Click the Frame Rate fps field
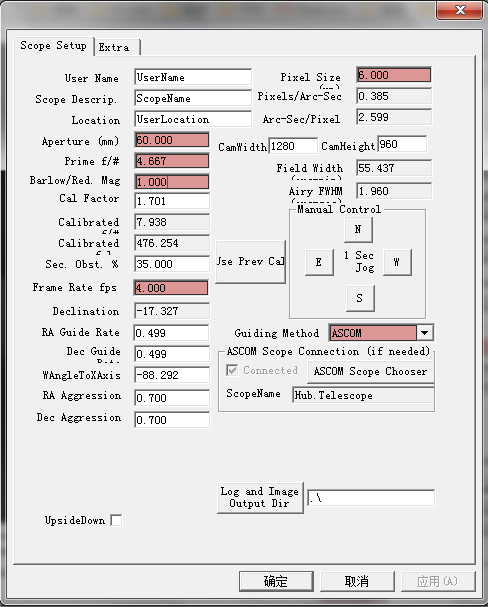The width and height of the screenshot is (488, 607). [x=171, y=288]
